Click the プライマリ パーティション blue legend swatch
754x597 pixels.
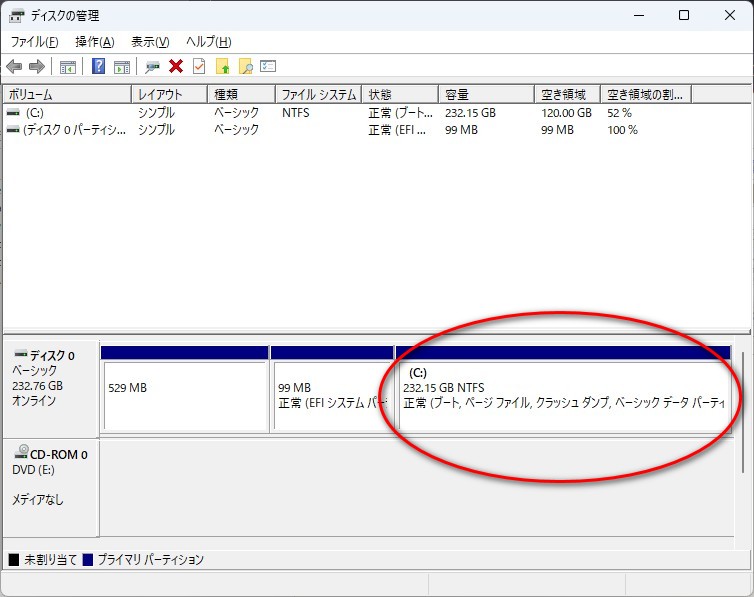88,560
